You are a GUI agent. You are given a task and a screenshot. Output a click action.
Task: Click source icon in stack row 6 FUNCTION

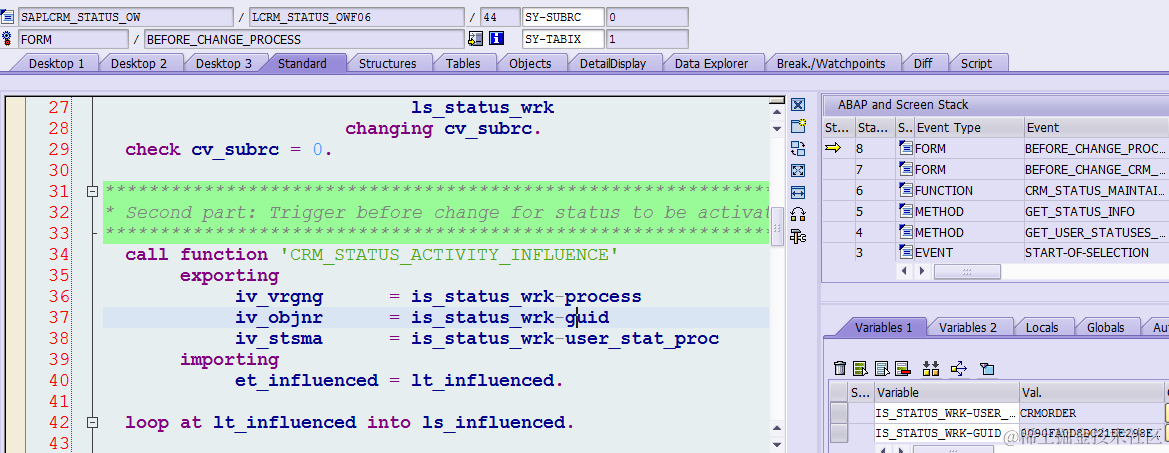point(906,190)
